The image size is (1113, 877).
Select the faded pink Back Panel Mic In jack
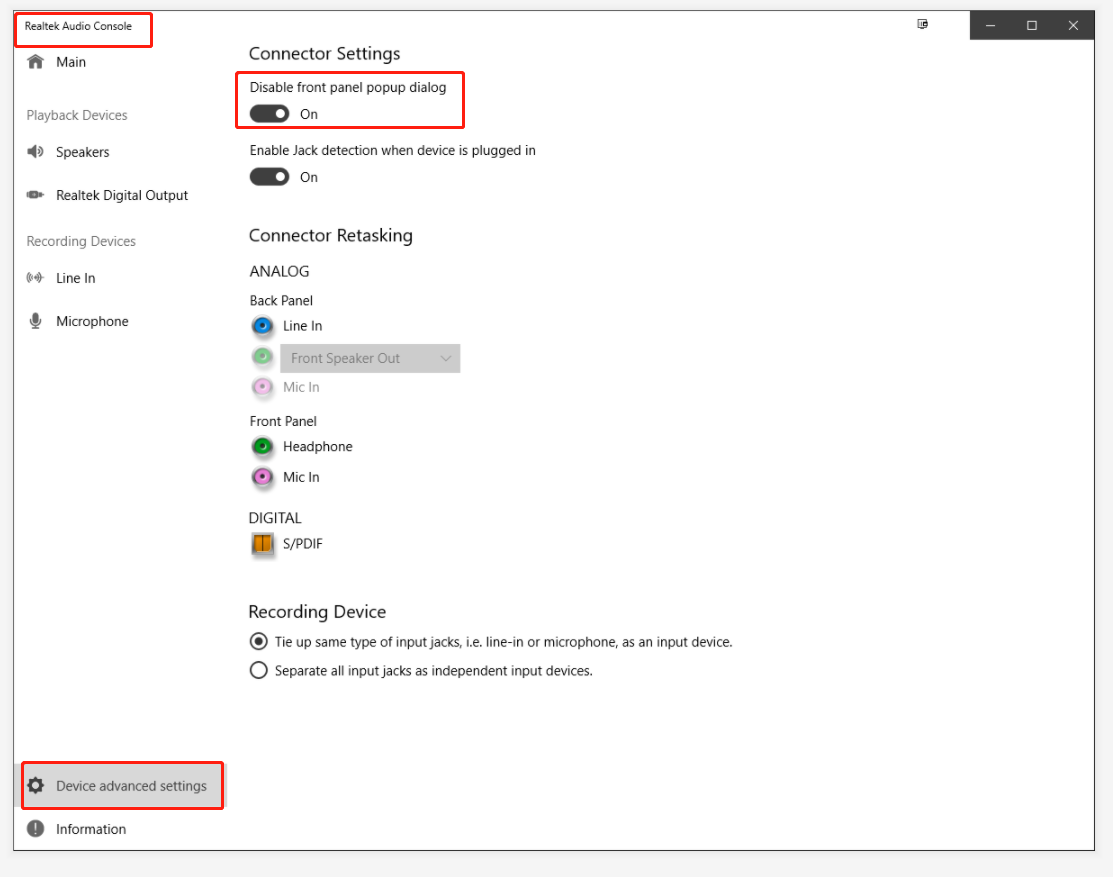263,387
